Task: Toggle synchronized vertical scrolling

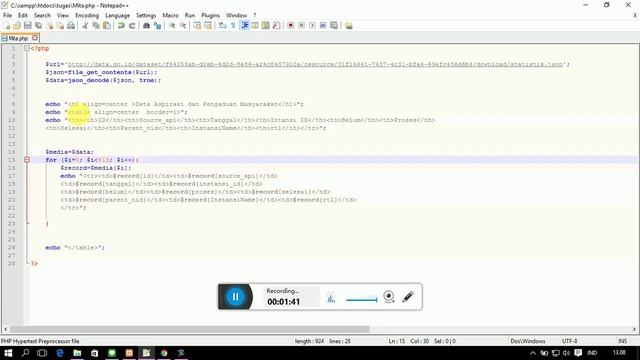Action: coord(197,26)
